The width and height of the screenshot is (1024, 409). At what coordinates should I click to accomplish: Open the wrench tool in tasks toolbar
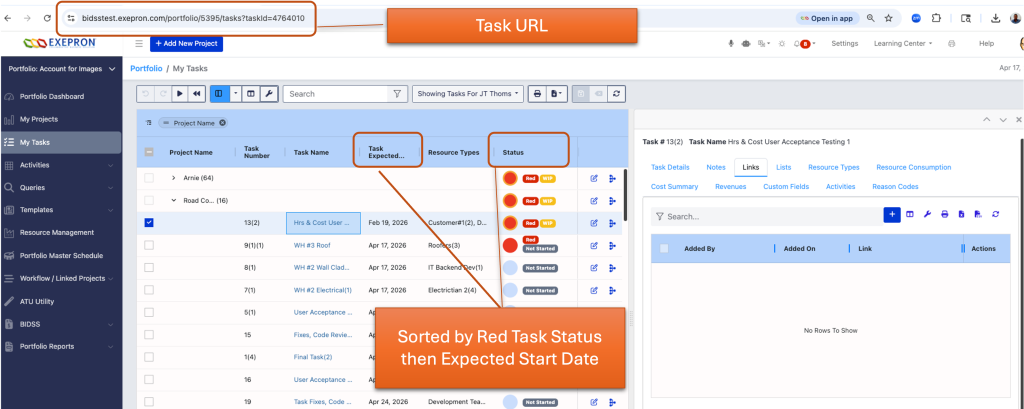tap(268, 94)
